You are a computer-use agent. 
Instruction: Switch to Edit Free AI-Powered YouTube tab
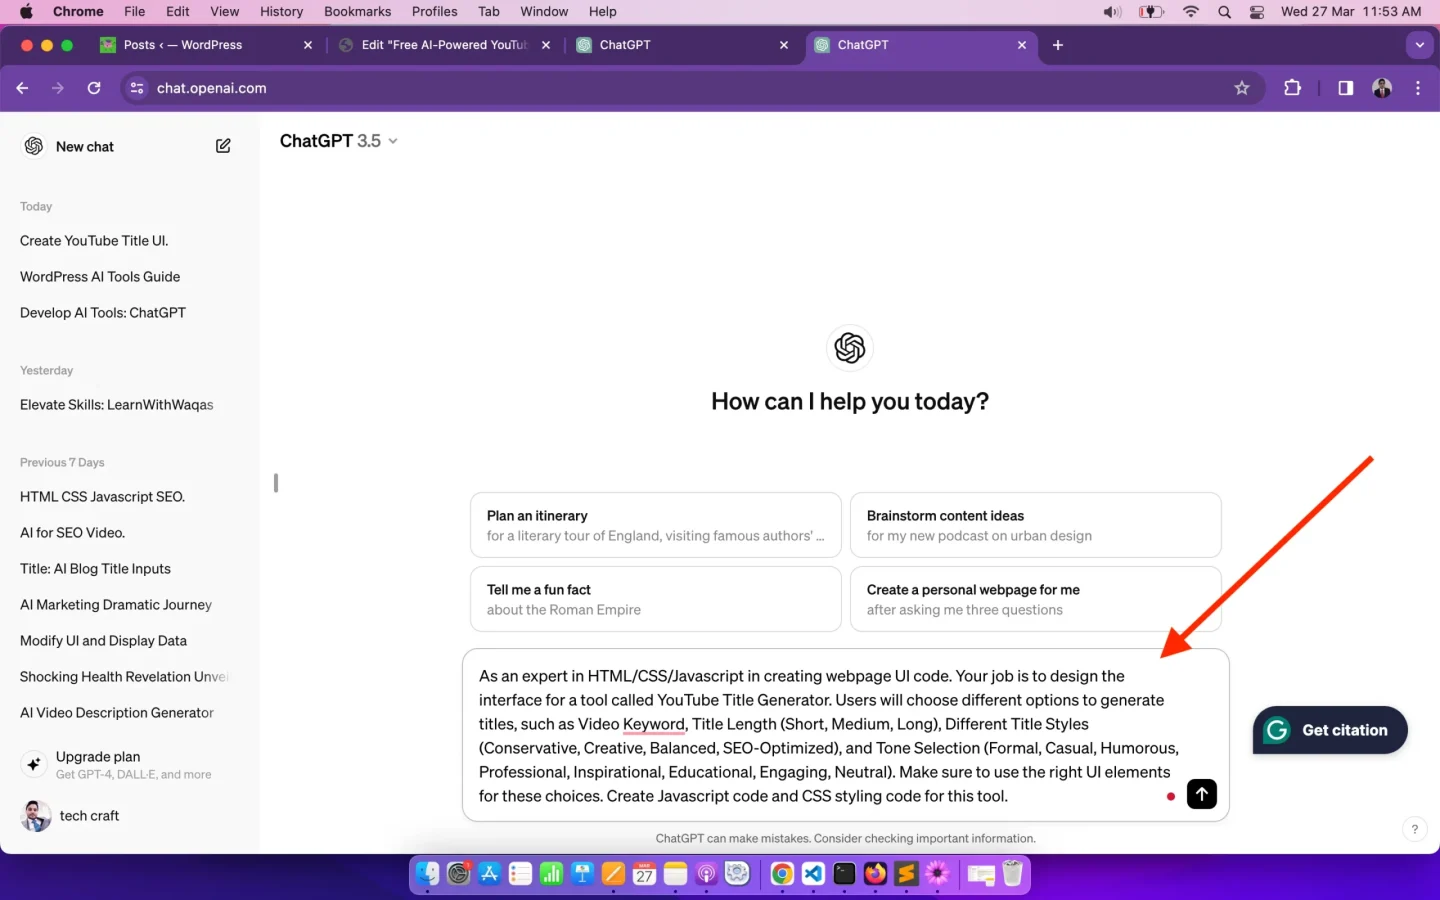tap(443, 45)
